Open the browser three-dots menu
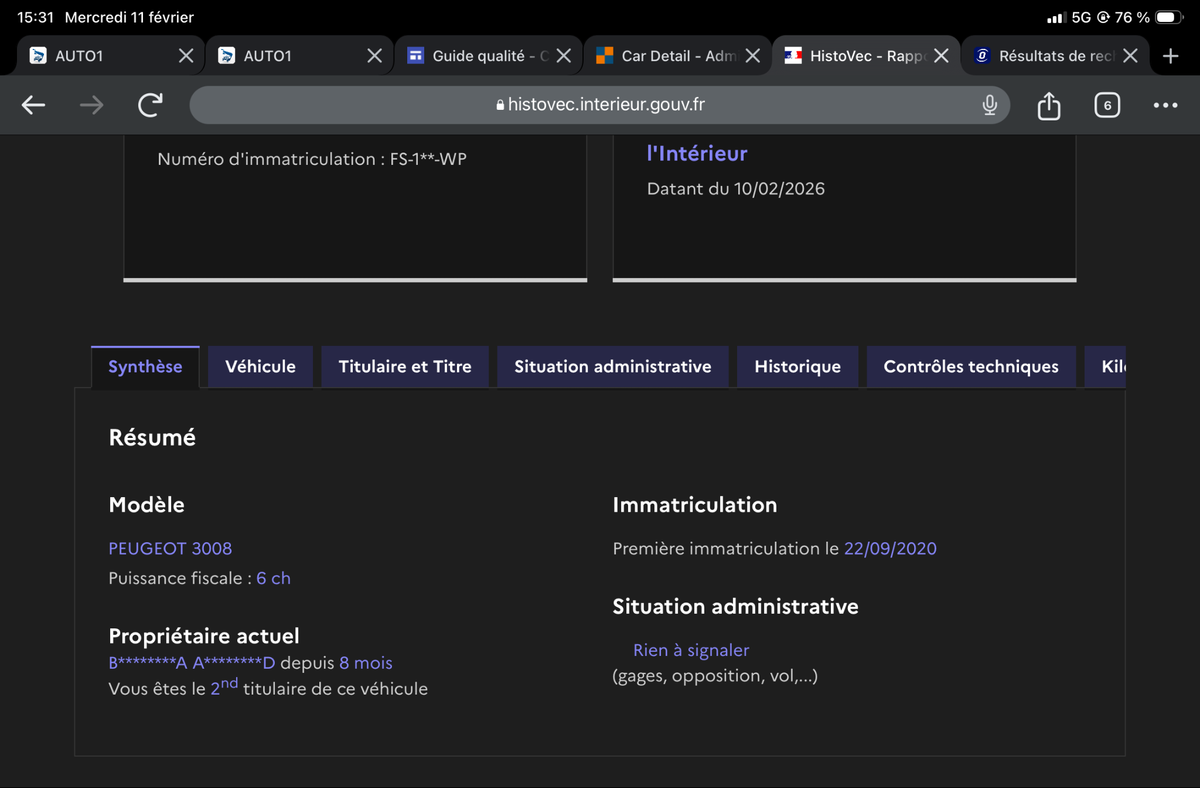This screenshot has height=788, width=1200. (1165, 105)
